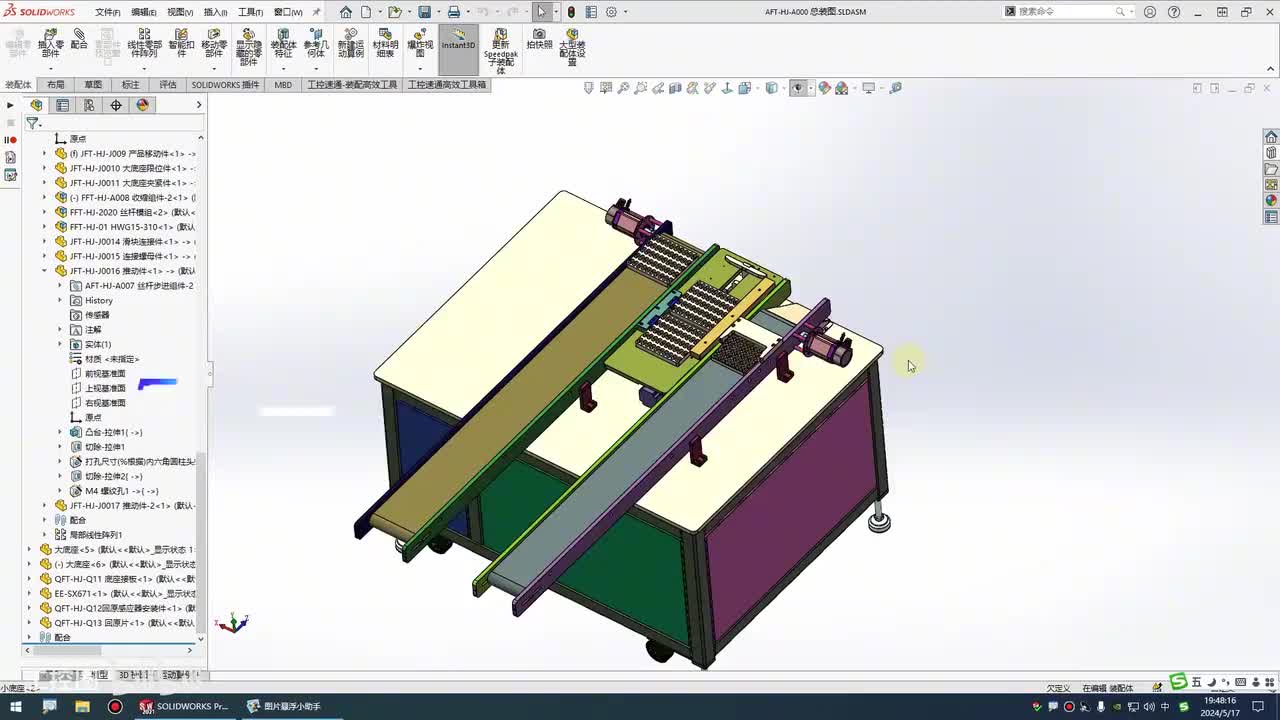Image resolution: width=1280 pixels, height=720 pixels.
Task: Select the M4 螺纹孔1 feature
Action: click(121, 491)
